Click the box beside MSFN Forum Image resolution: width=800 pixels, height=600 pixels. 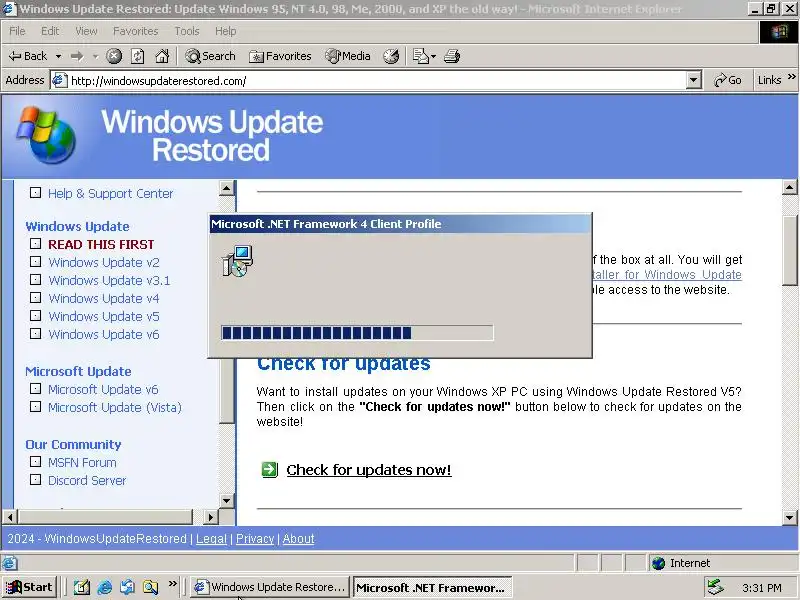click(x=35, y=462)
